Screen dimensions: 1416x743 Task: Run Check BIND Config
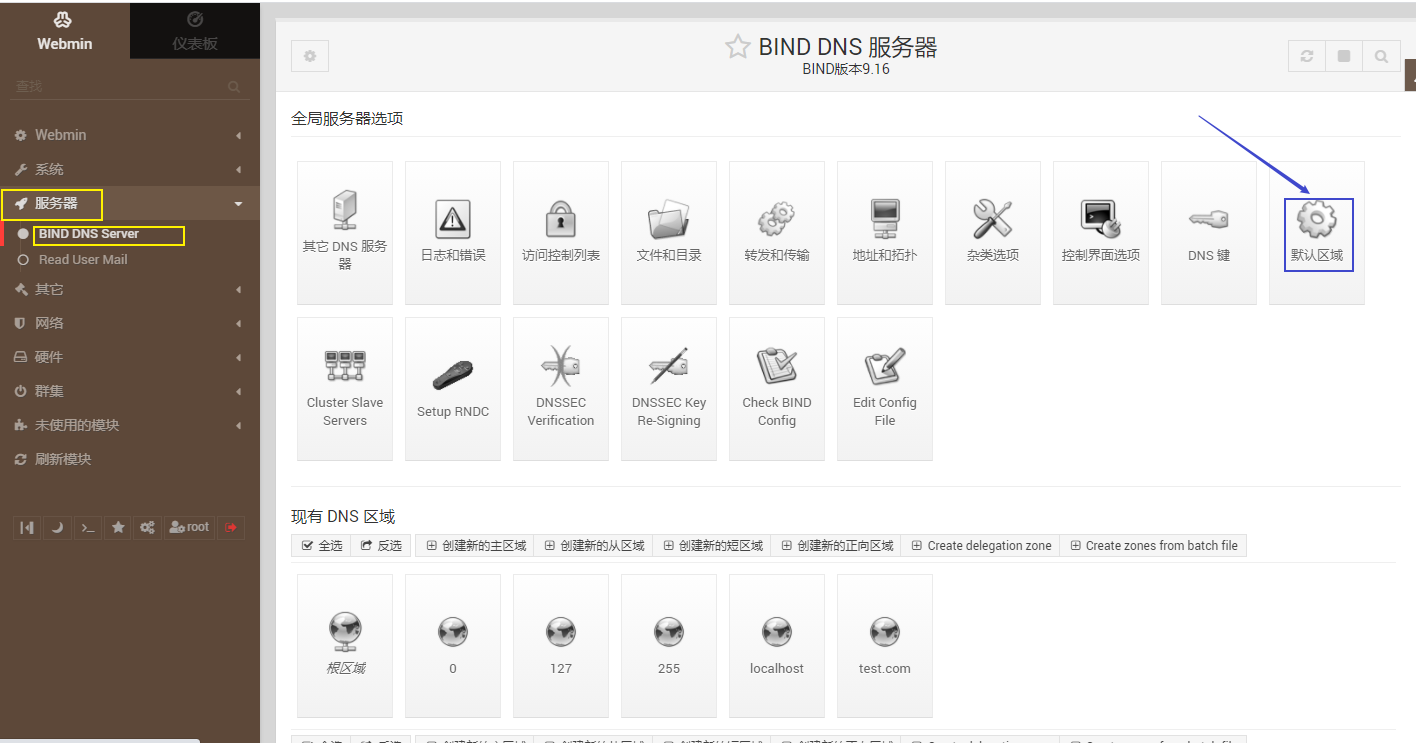click(777, 389)
